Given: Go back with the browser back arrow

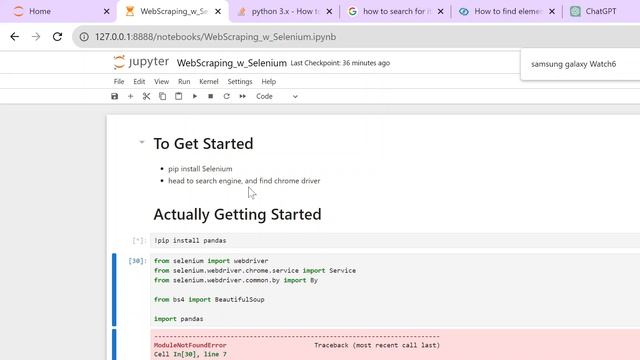Looking at the screenshot, I should pos(15,37).
